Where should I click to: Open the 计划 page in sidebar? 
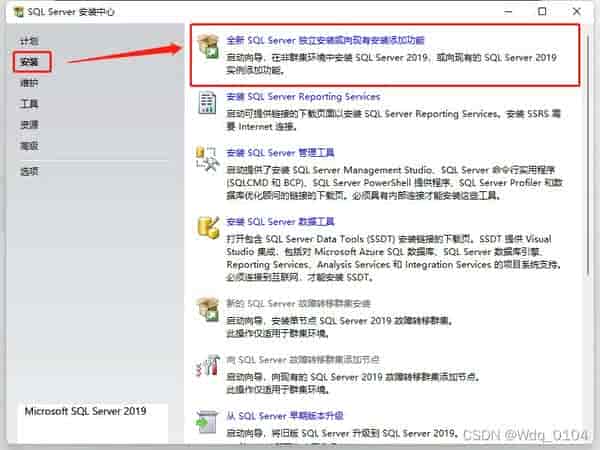[x=29, y=41]
